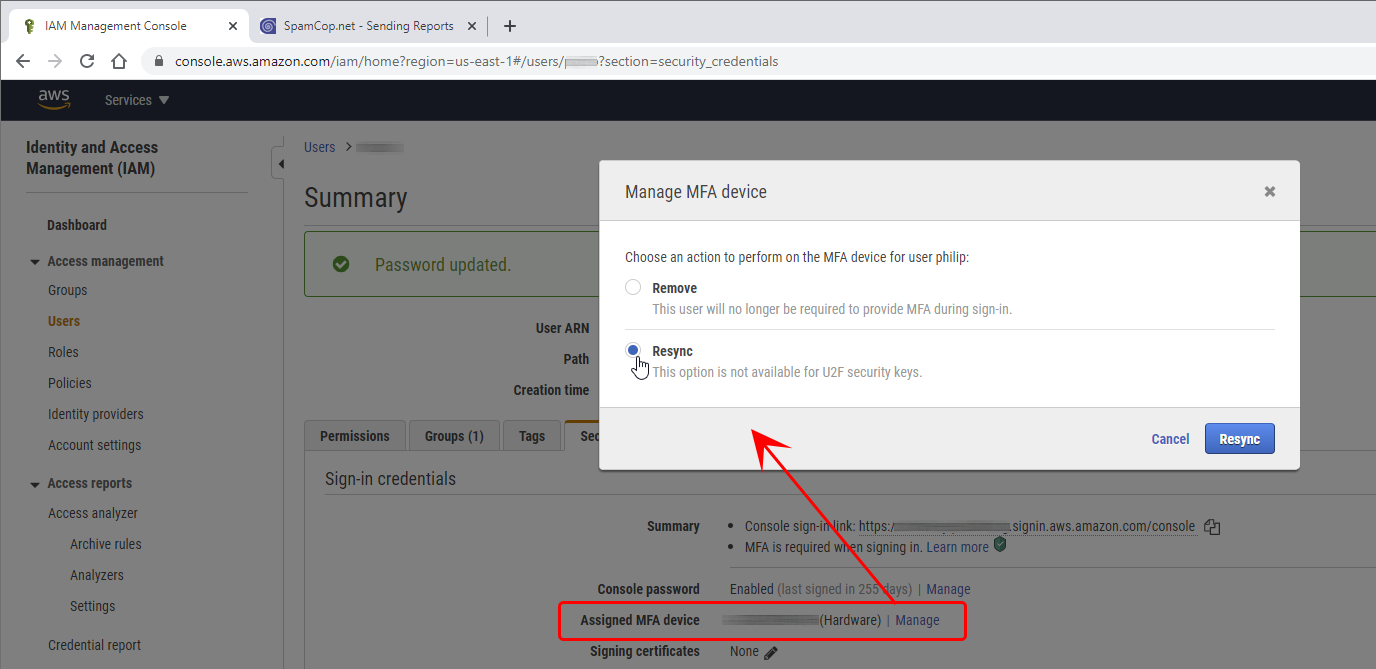Click the blue Resync button

click(1239, 439)
